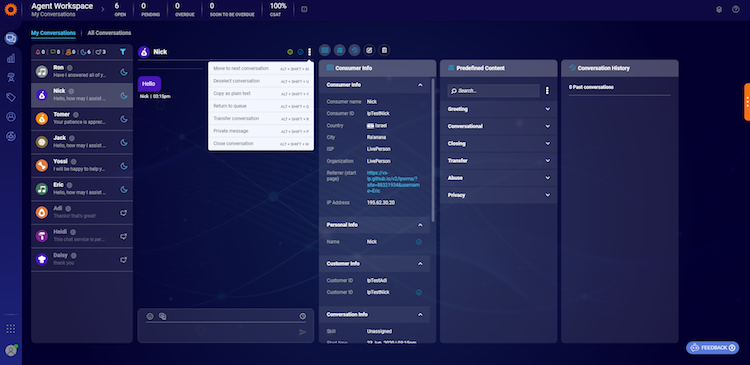Open the analytics bar chart sidebar icon
This screenshot has width=750, height=365.
(11, 58)
